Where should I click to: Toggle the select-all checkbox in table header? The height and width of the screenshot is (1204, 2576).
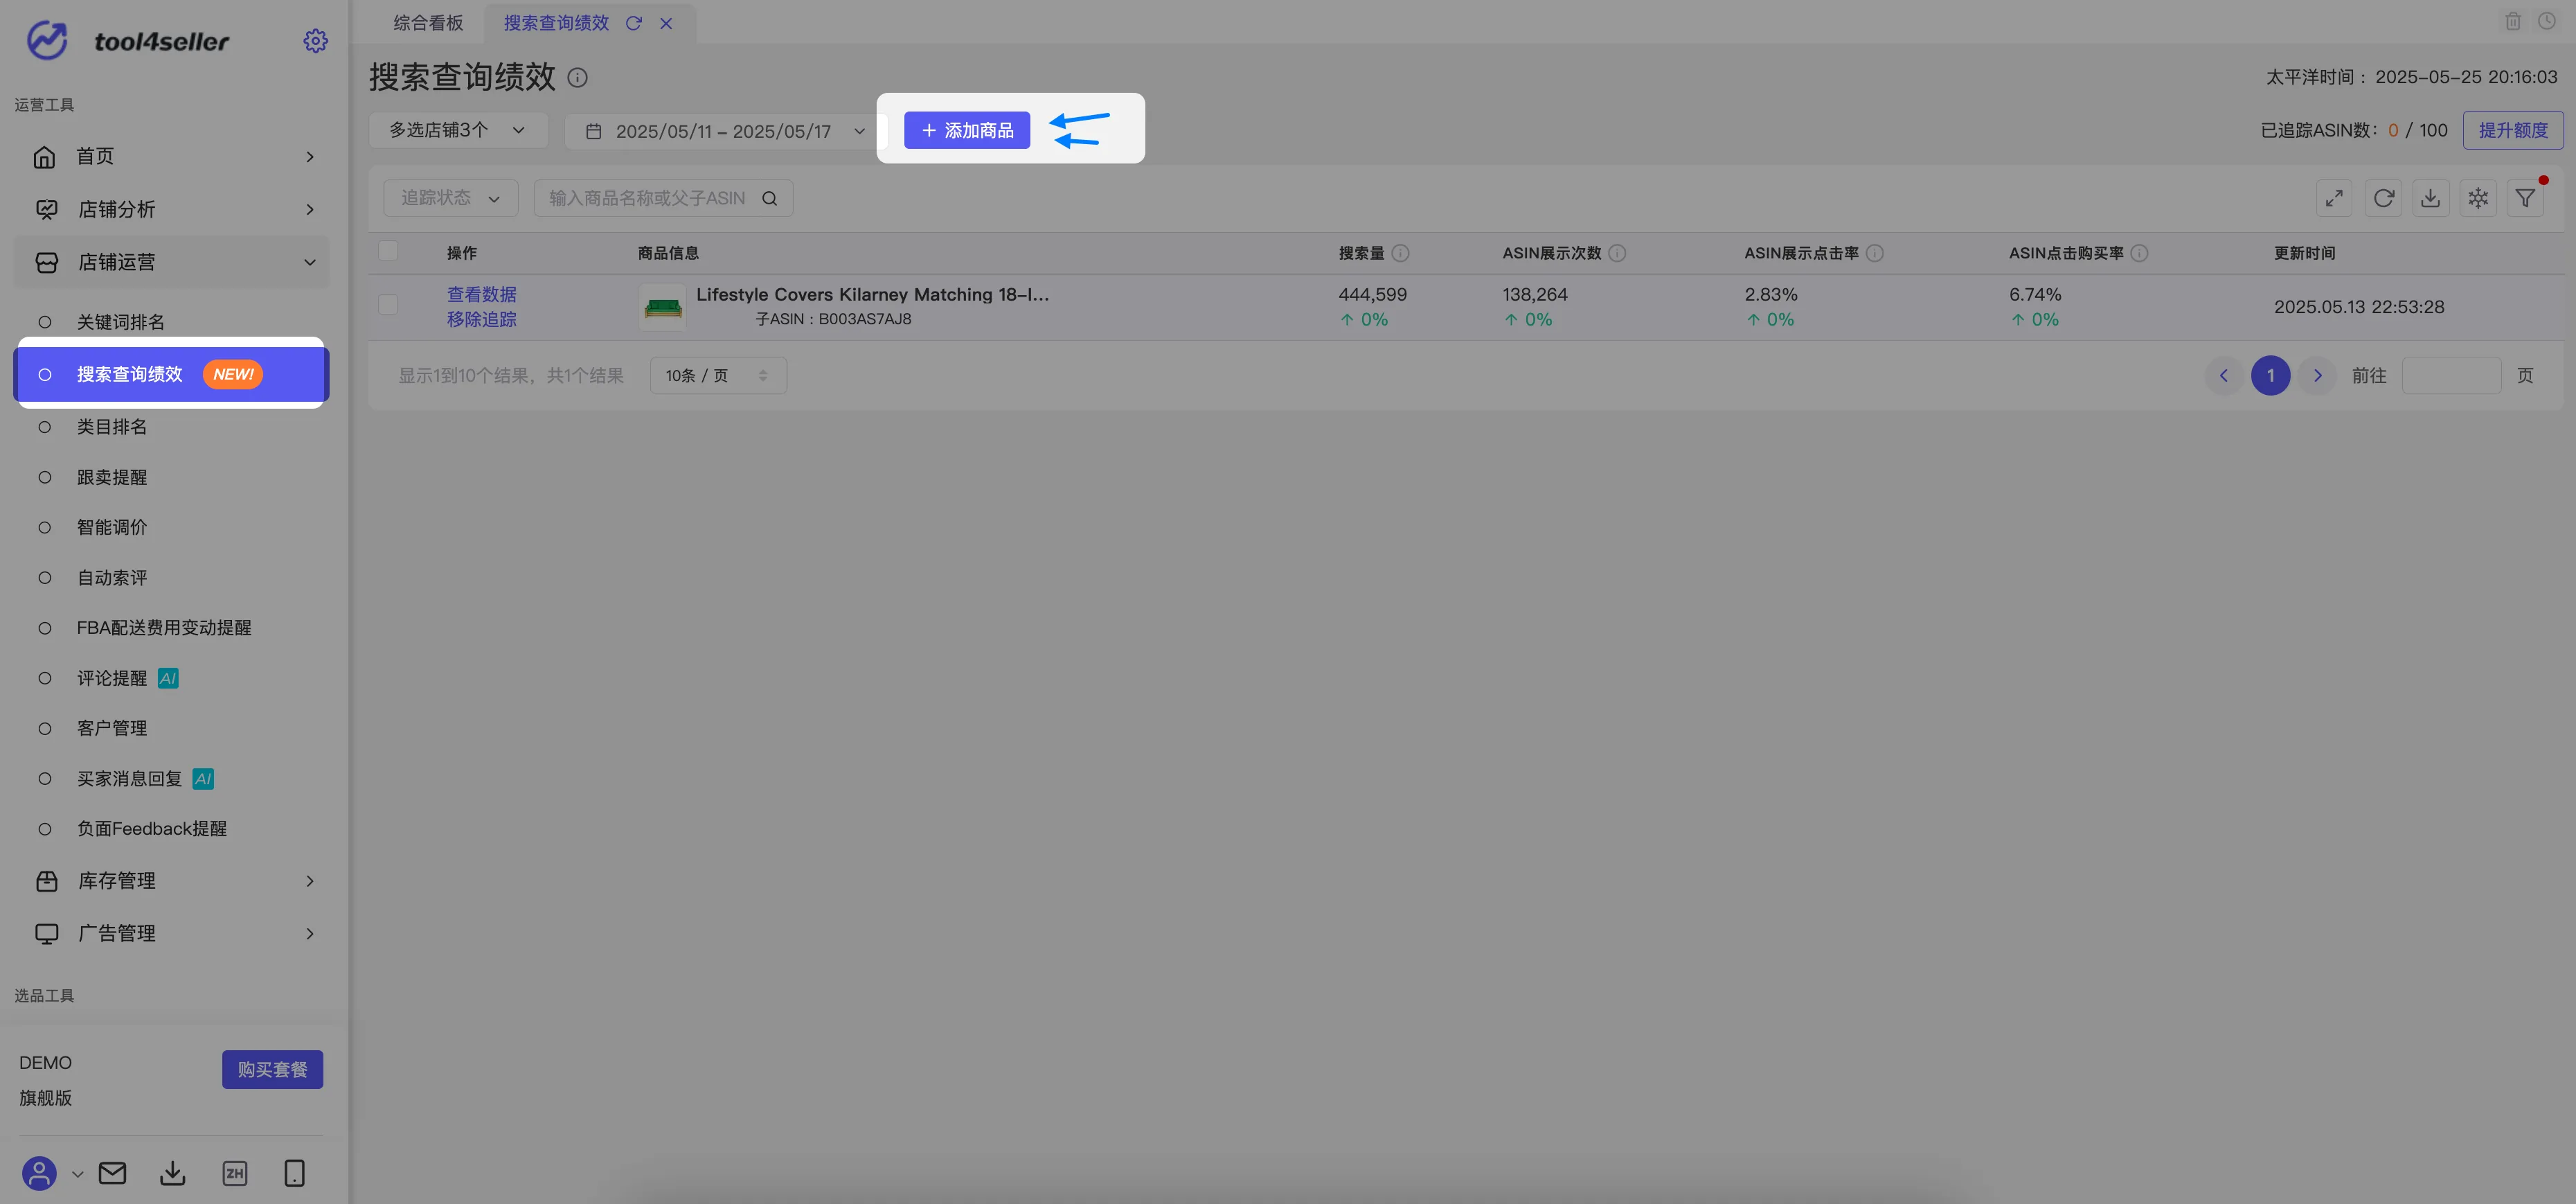[388, 251]
